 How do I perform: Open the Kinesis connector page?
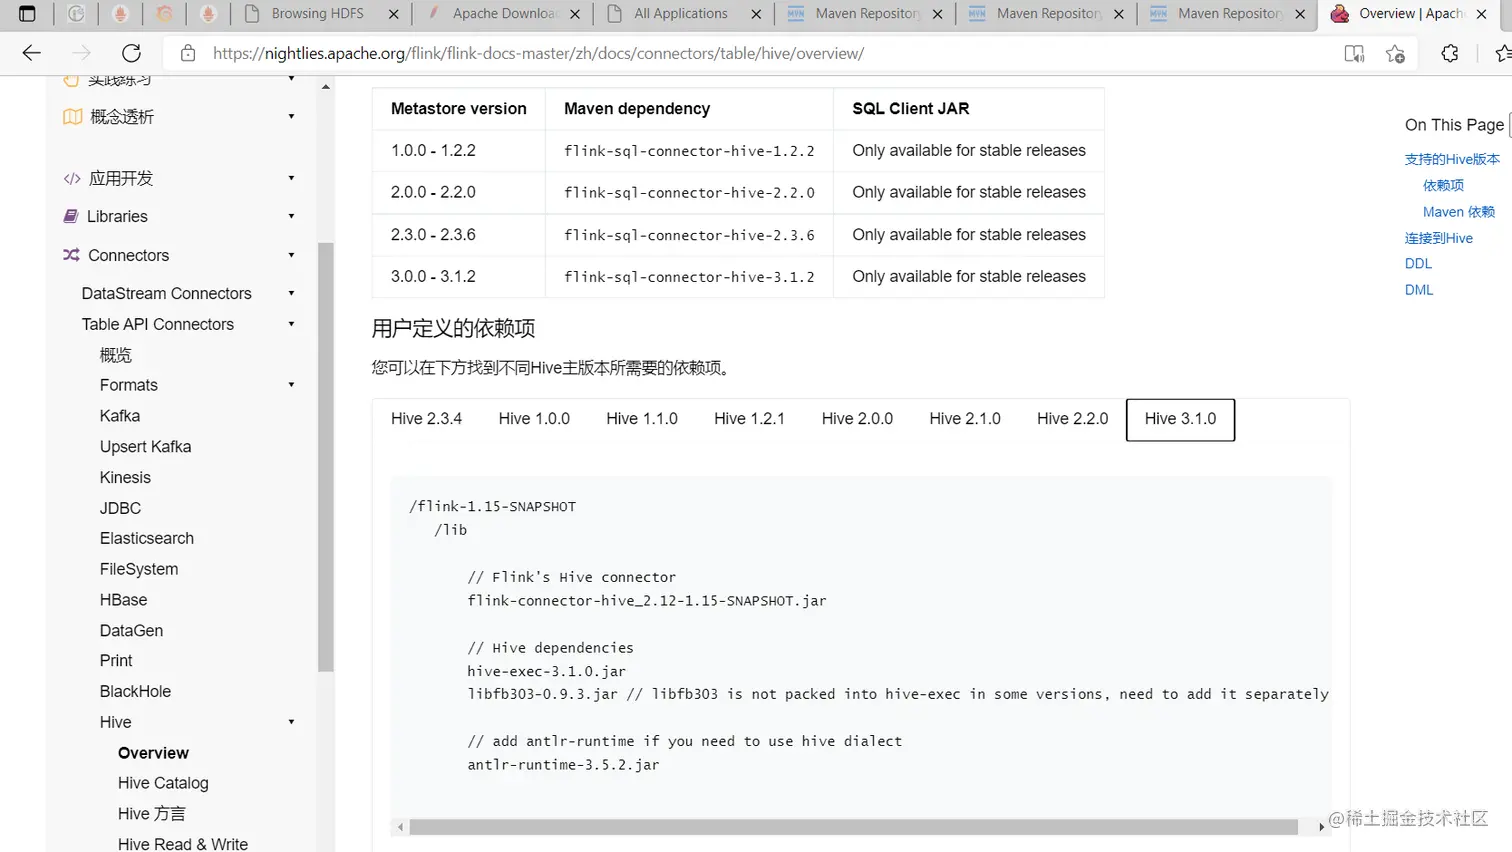125,478
